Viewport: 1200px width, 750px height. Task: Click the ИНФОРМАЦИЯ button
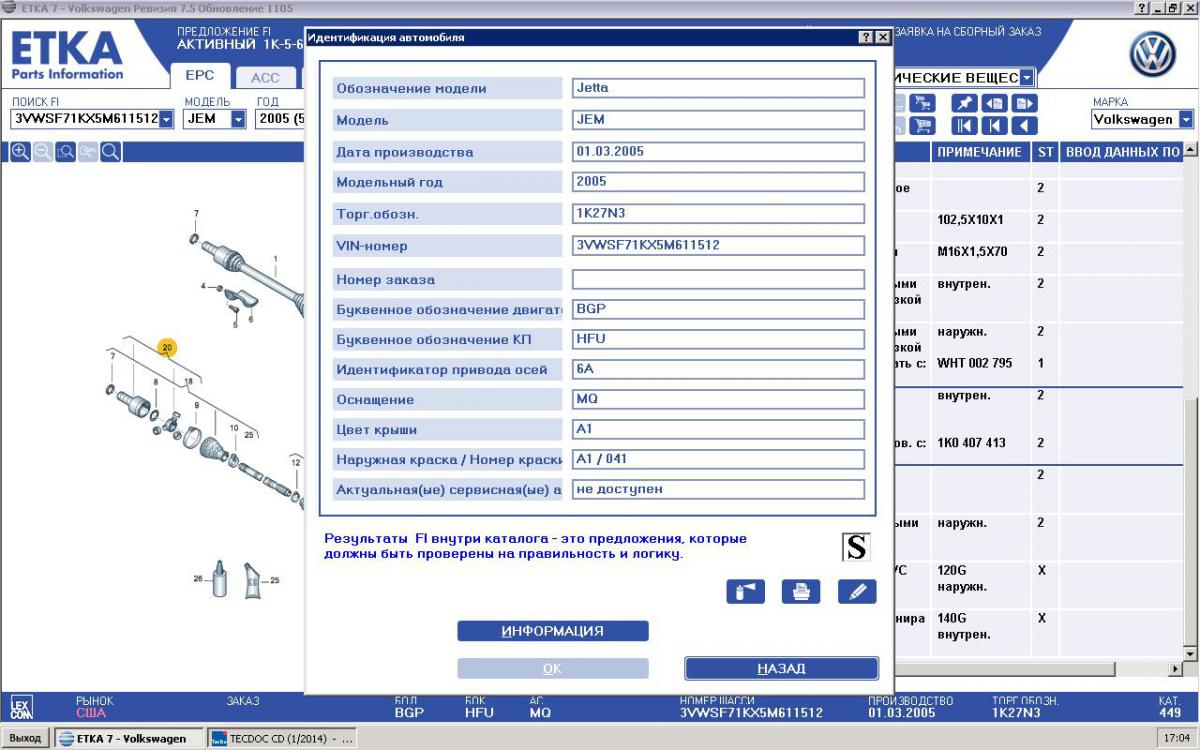[x=553, y=631]
